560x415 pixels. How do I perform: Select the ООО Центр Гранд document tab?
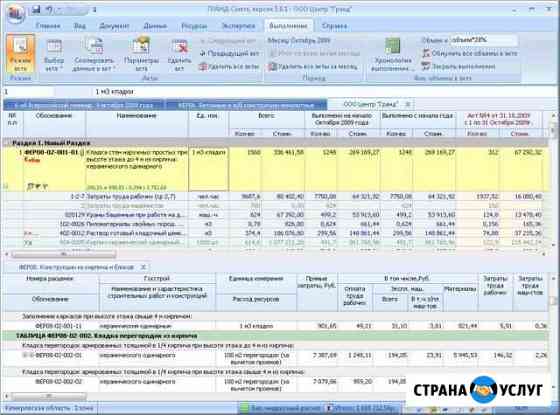tap(370, 105)
